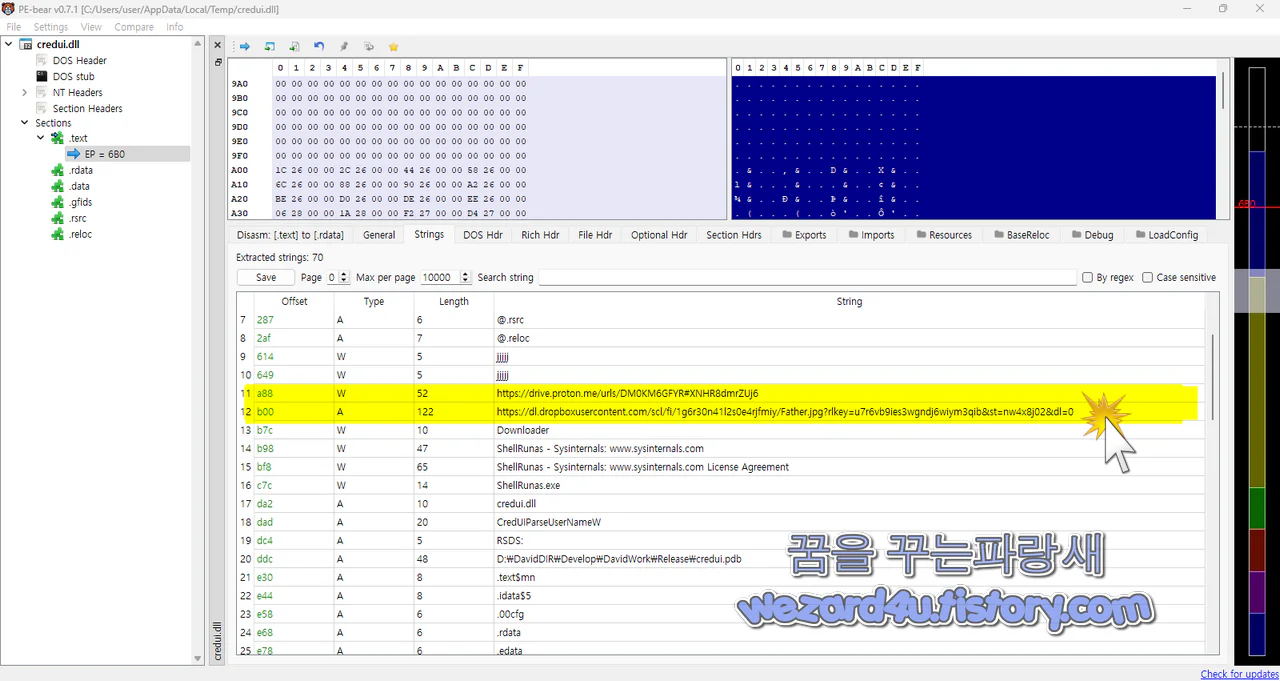Open the Imports tab
1280x681 pixels.
[x=871, y=235]
